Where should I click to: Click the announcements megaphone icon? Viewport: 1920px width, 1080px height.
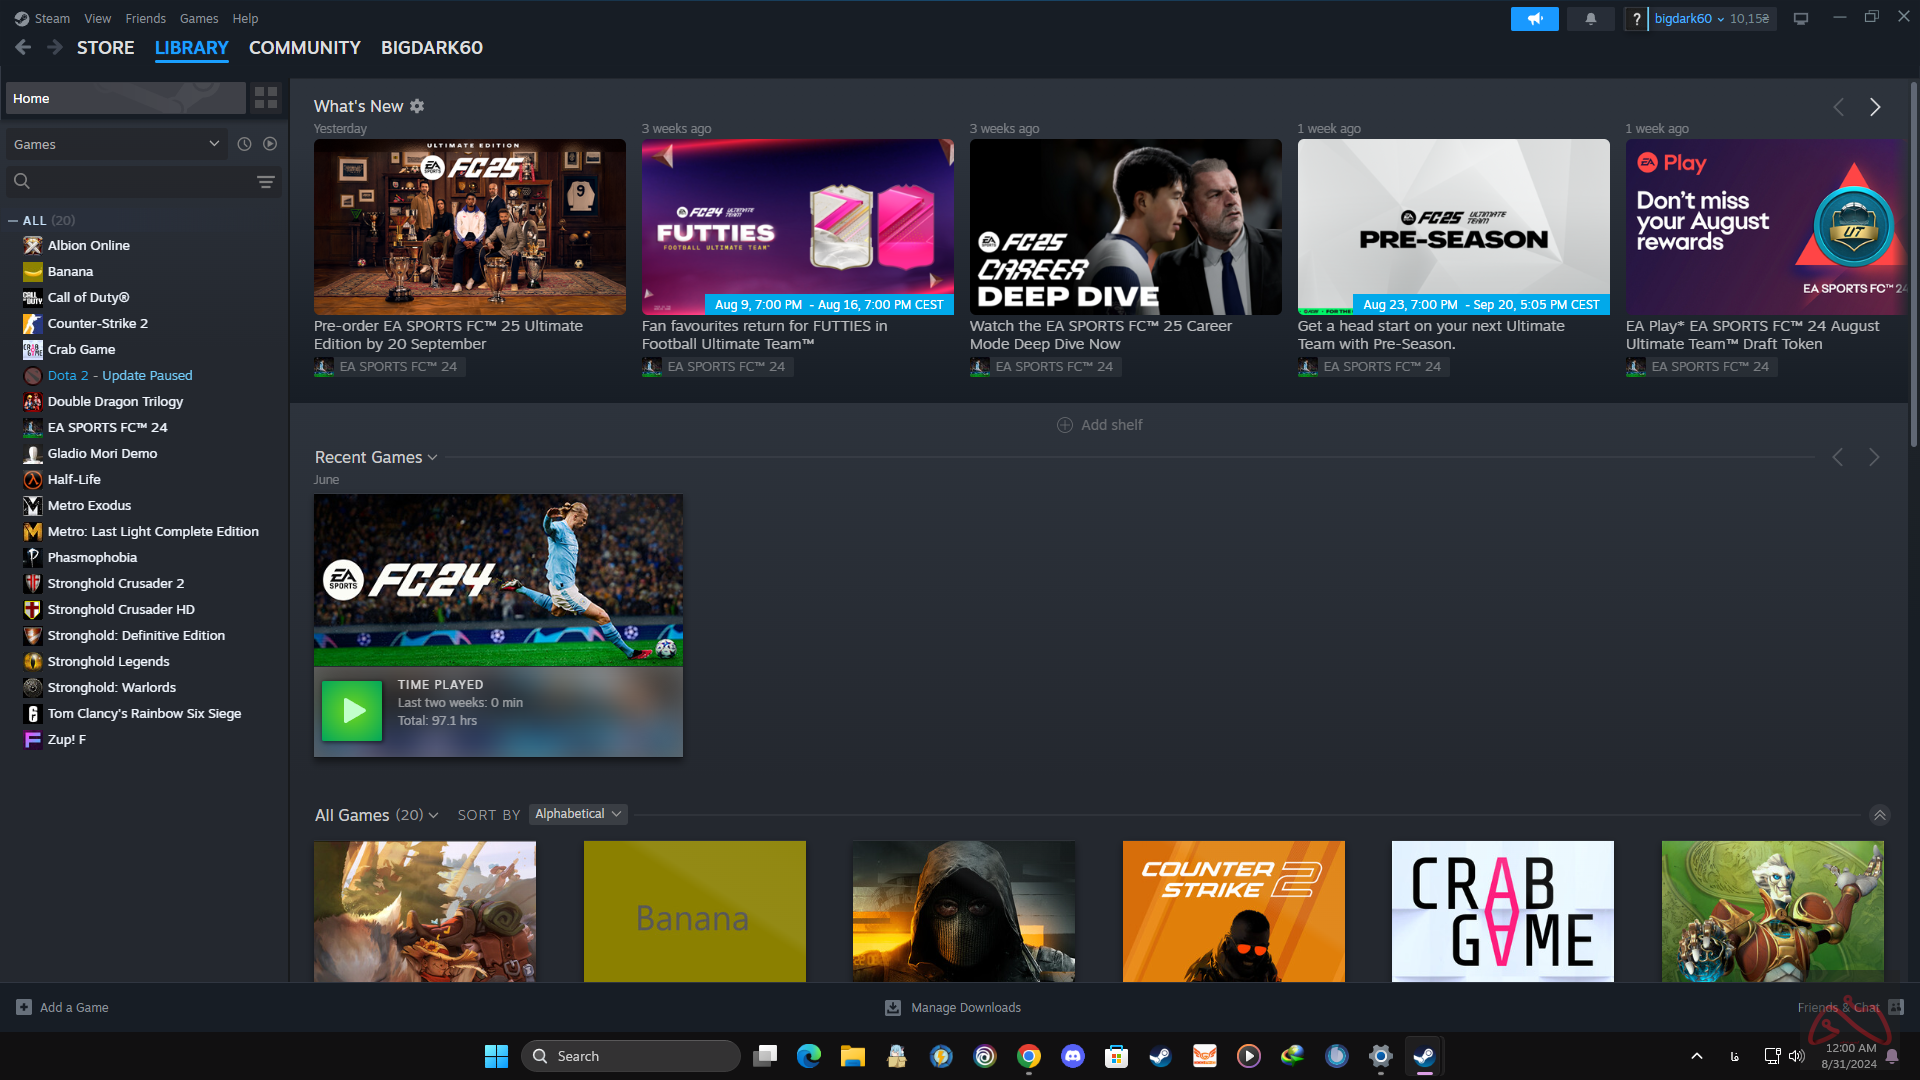1534,19
